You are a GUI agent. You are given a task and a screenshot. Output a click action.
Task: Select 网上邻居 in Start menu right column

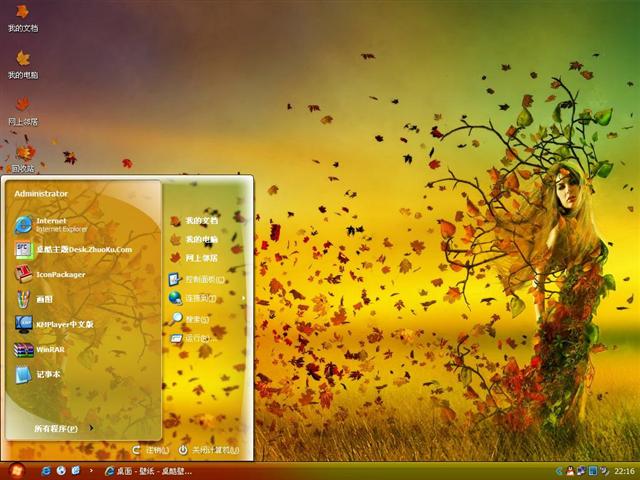194,258
